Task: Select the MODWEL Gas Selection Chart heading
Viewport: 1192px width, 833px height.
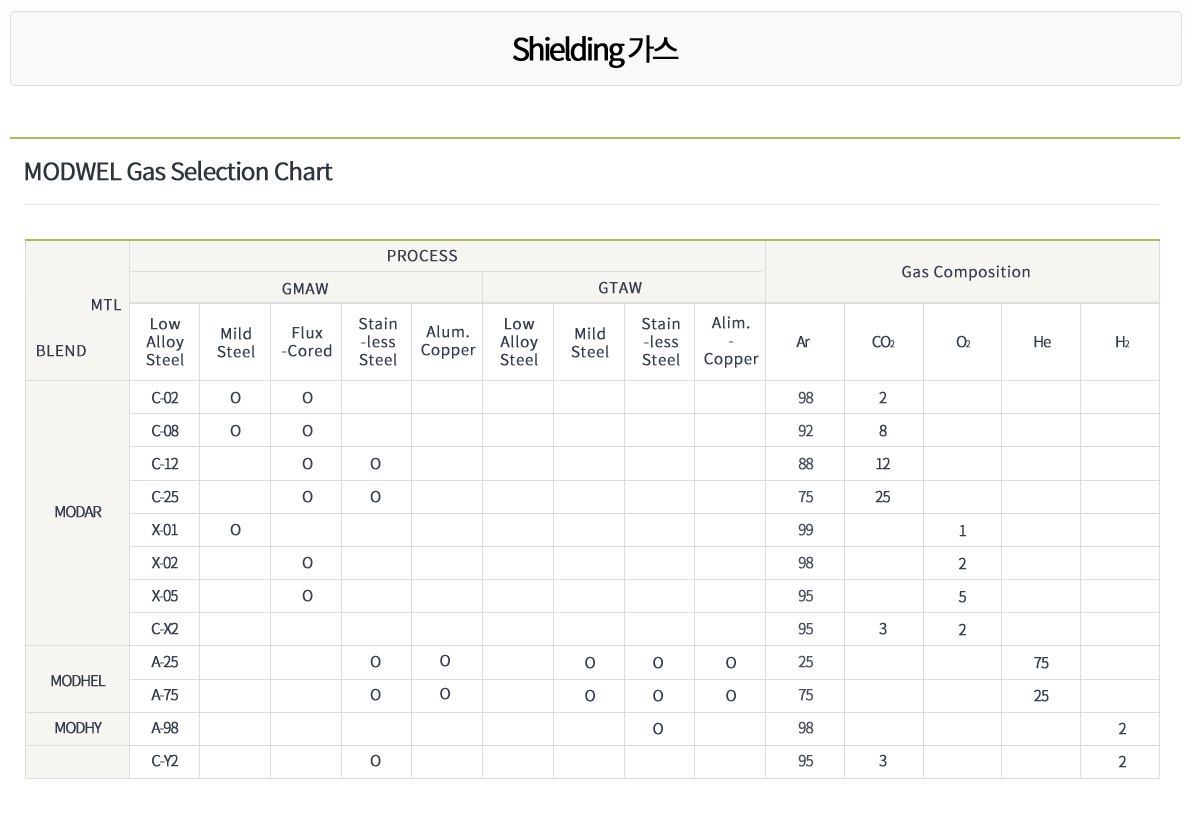Action: click(x=178, y=172)
